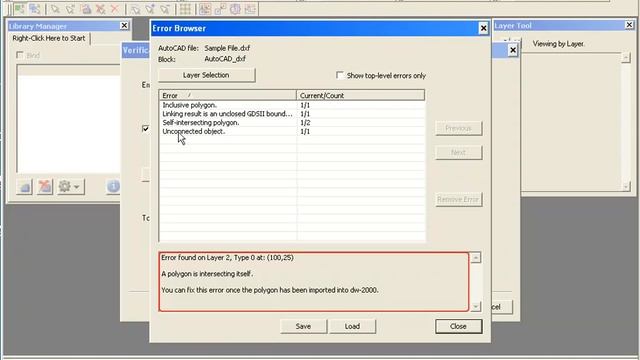Click 'A polygon is intersecting itself.' description text
The height and width of the screenshot is (360, 640).
coord(207,274)
